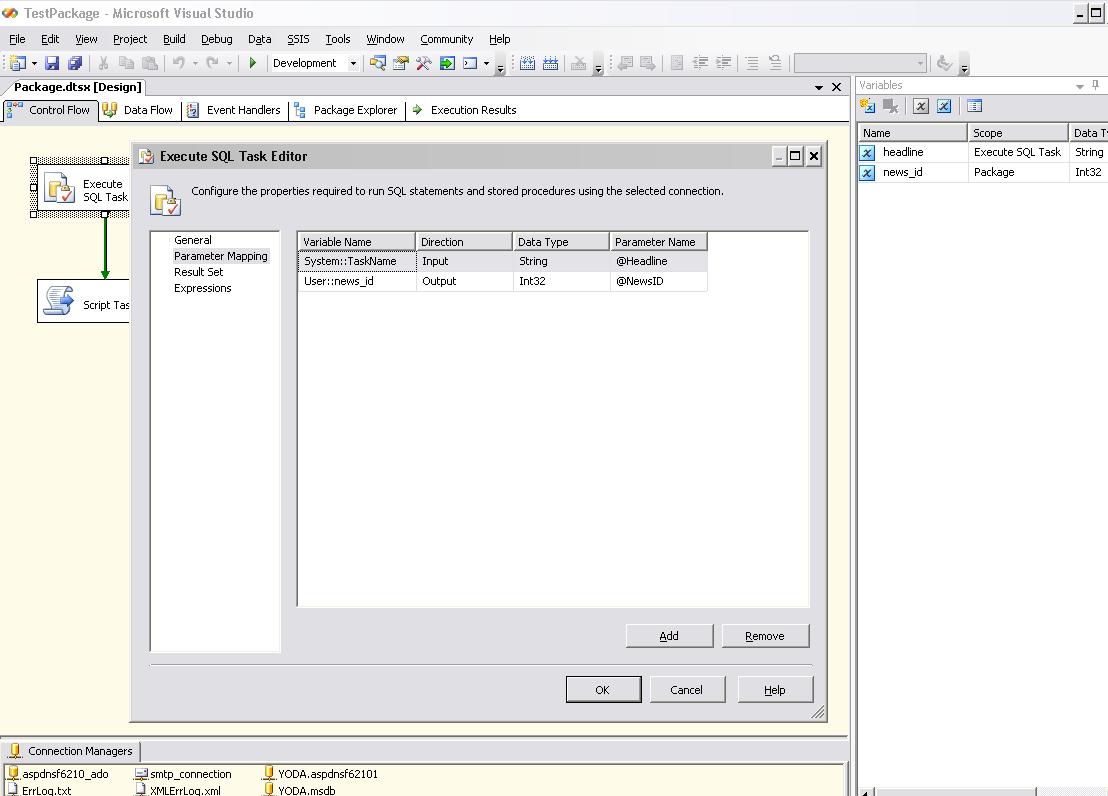Select Result Set in editor page list
Screen dimensions: 1108x796
(x=198, y=272)
